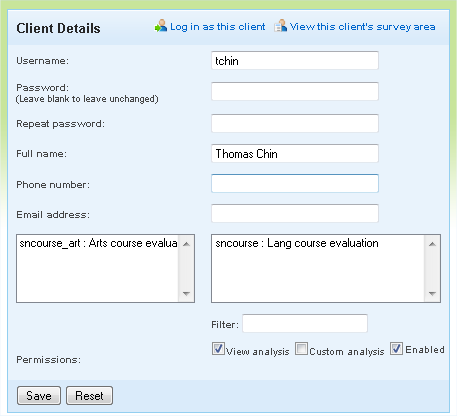This screenshot has height=416, width=457.
Task: Click down arrow of Lang course list scrollbar
Action: tap(432, 294)
